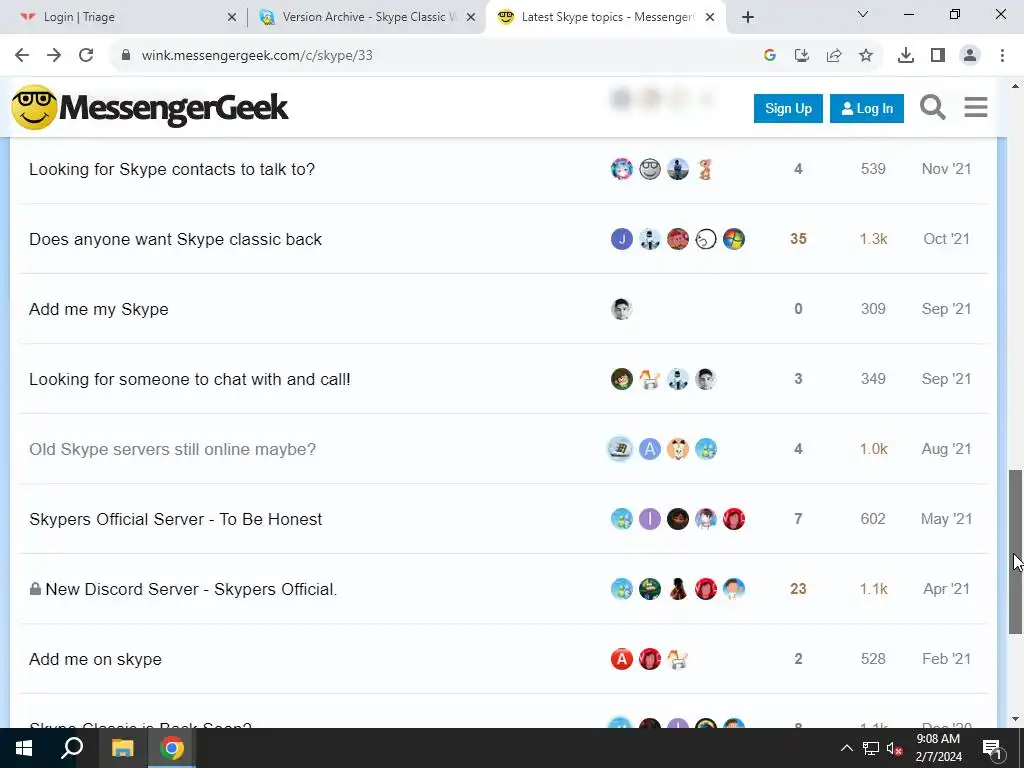
Task: Open Chrome downloads icon
Action: (906, 56)
